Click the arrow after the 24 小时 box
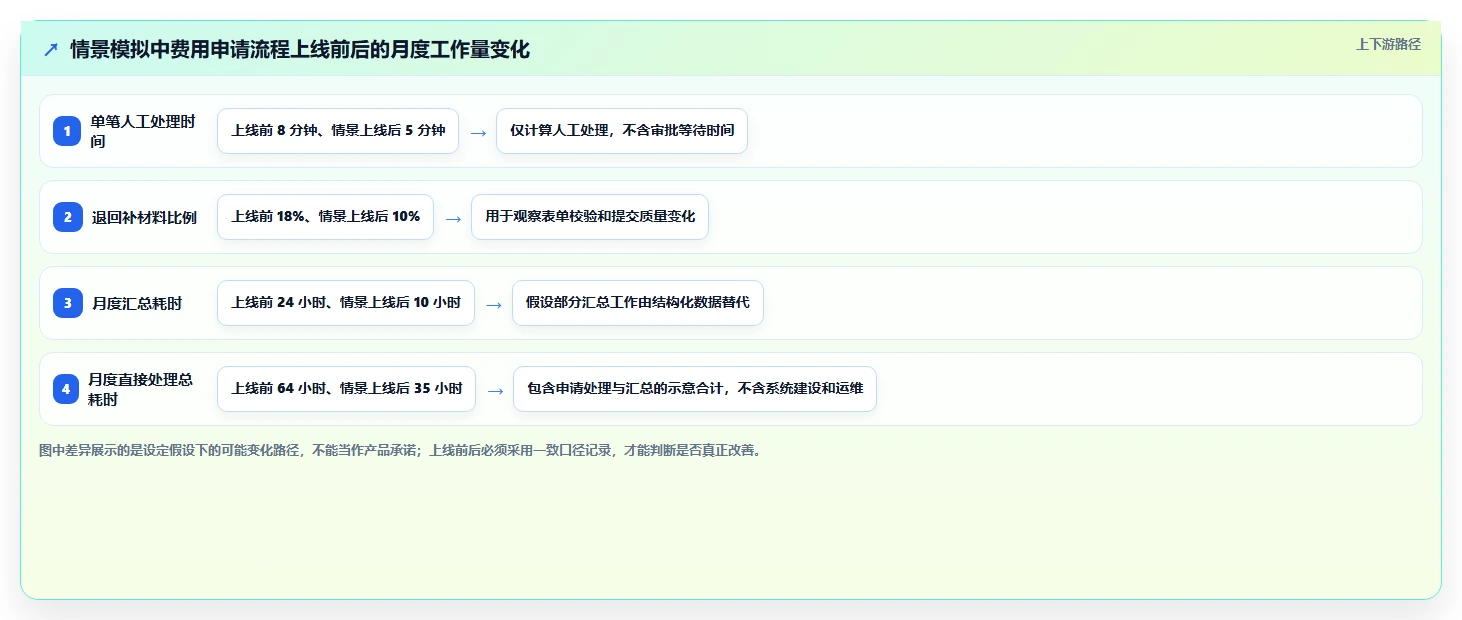 coord(494,304)
